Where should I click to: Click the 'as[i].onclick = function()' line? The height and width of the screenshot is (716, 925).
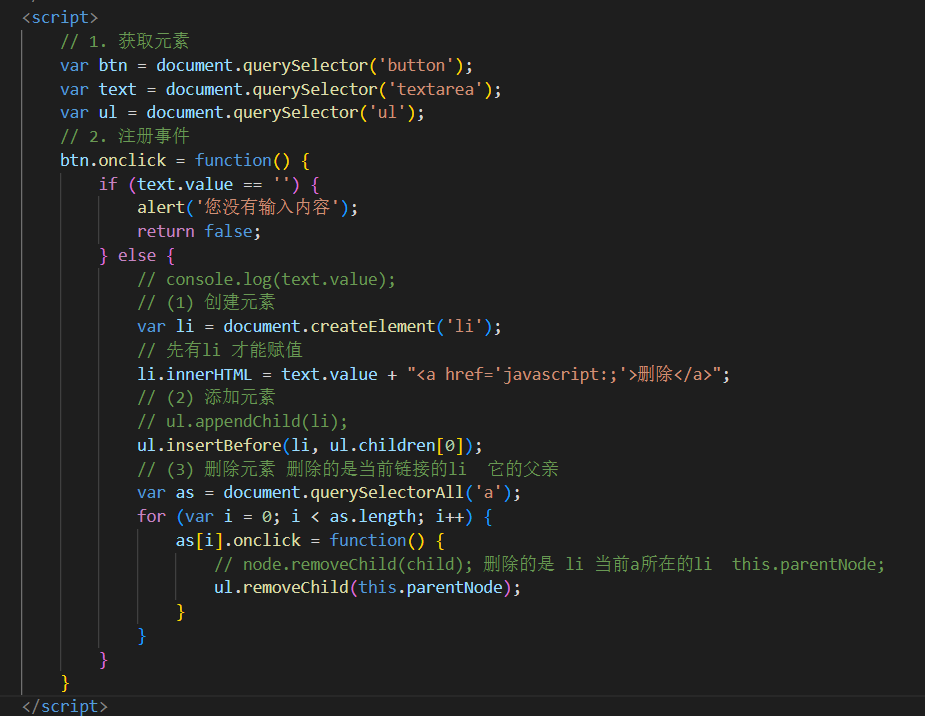[x=310, y=540]
